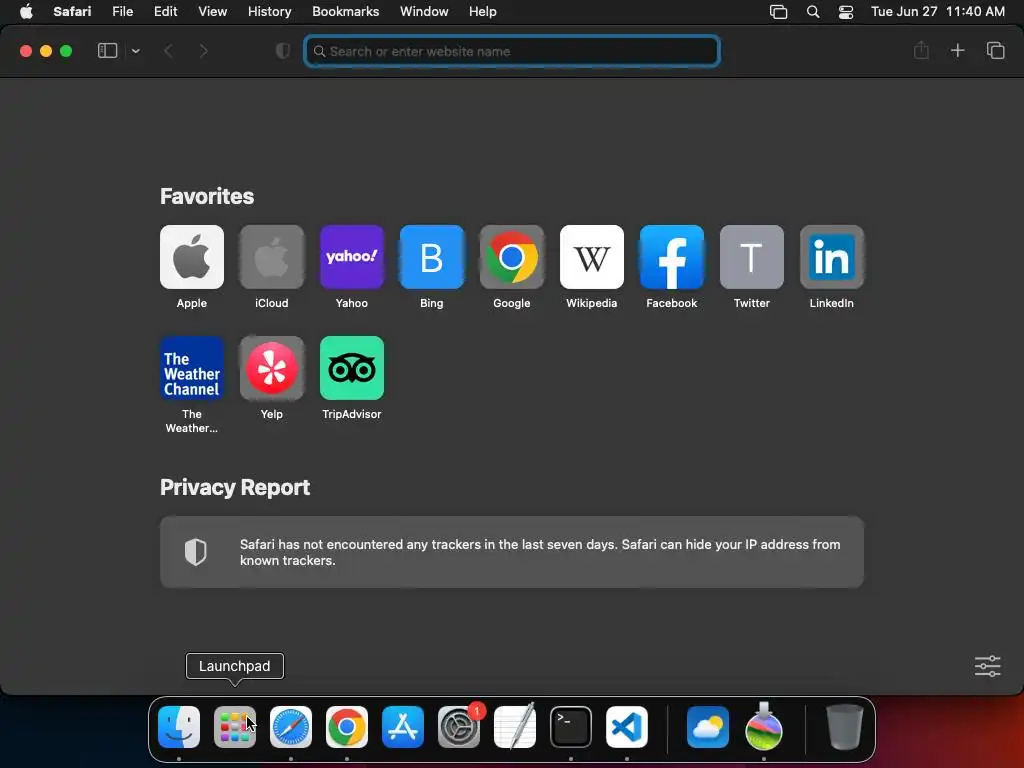
Task: Click the Stage Manager menu bar icon
Action: pyautogui.click(x=778, y=12)
